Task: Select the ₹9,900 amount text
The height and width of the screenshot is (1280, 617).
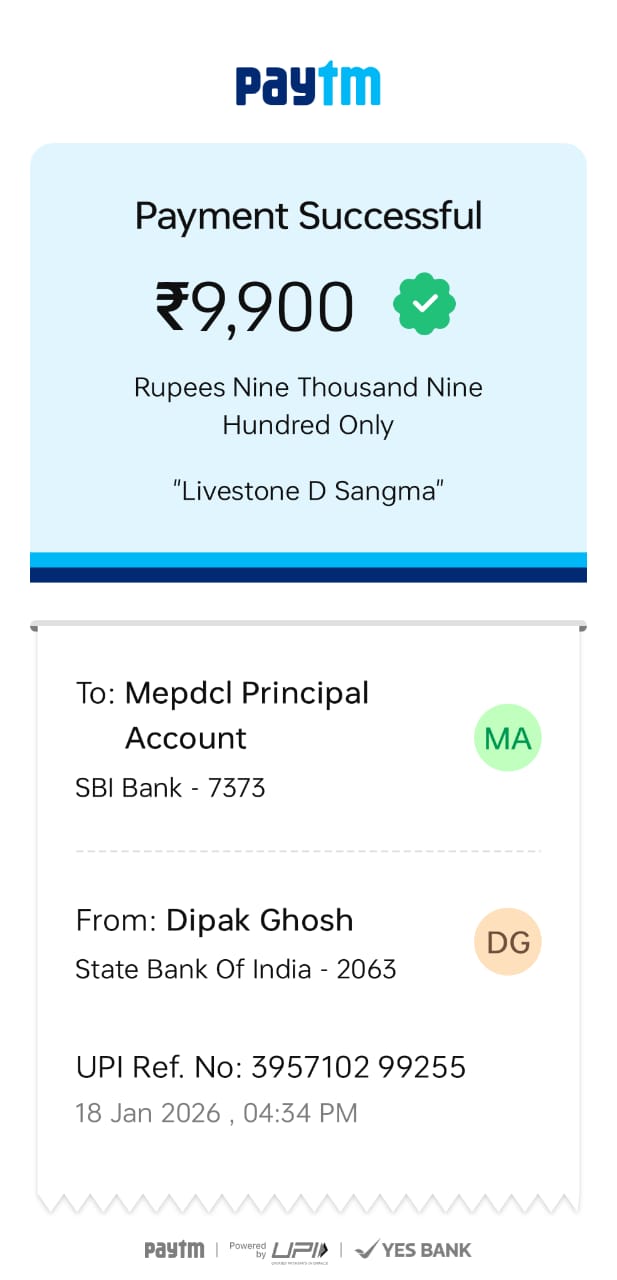Action: coord(255,306)
